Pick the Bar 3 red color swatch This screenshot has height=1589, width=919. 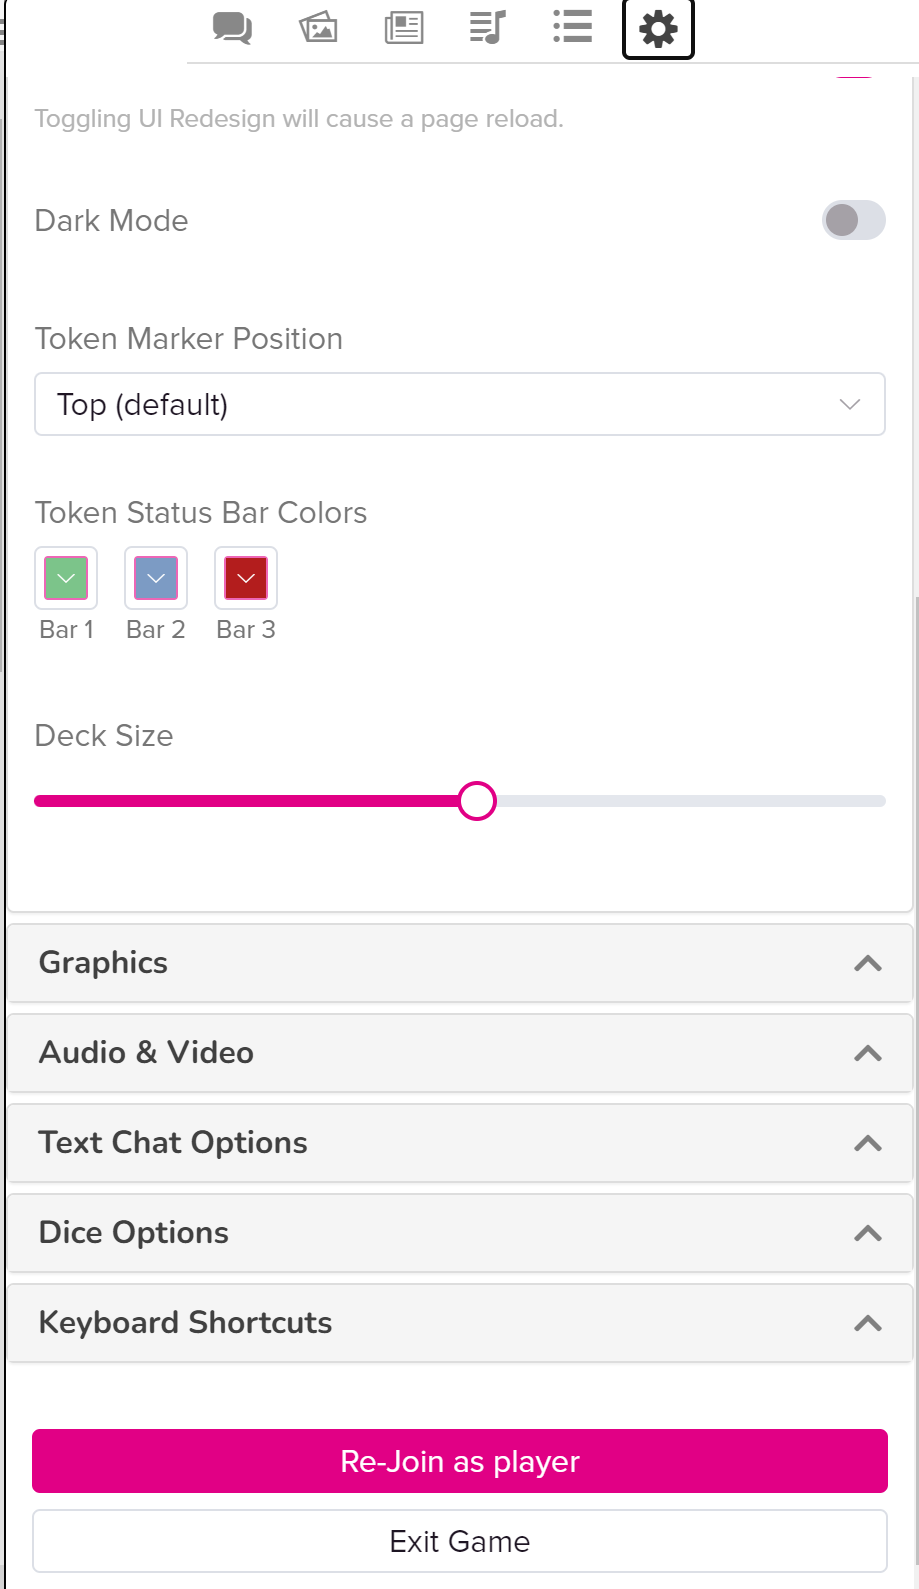pos(246,578)
